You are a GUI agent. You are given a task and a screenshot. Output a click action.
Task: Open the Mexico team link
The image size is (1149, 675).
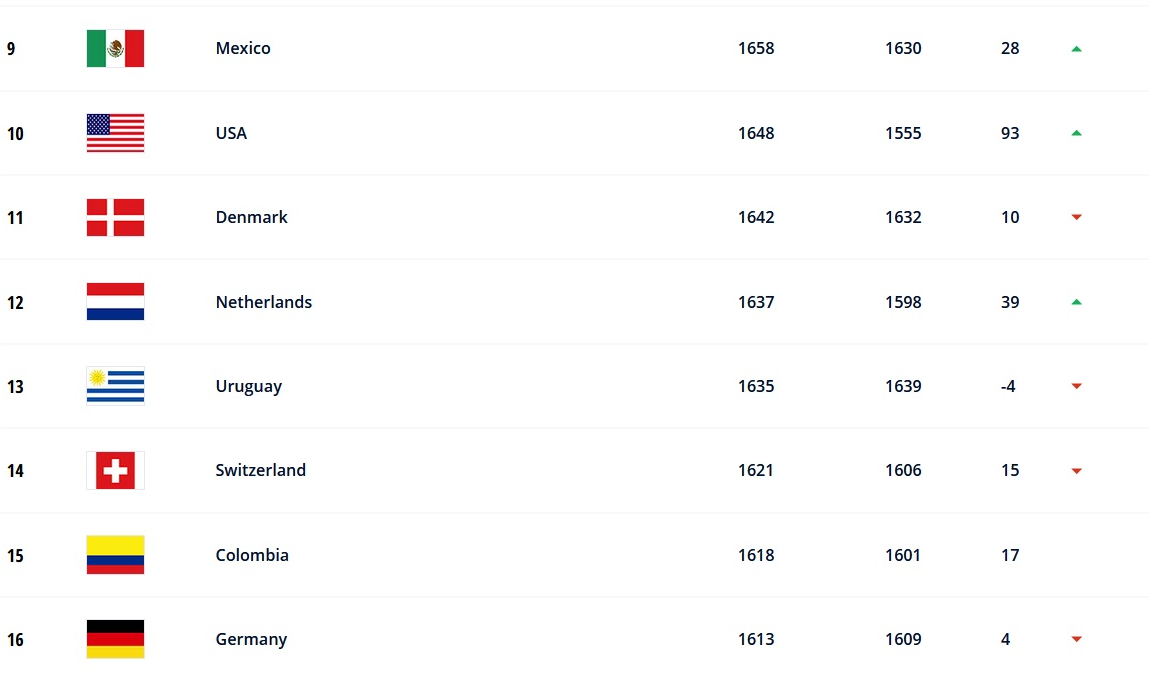pos(243,48)
